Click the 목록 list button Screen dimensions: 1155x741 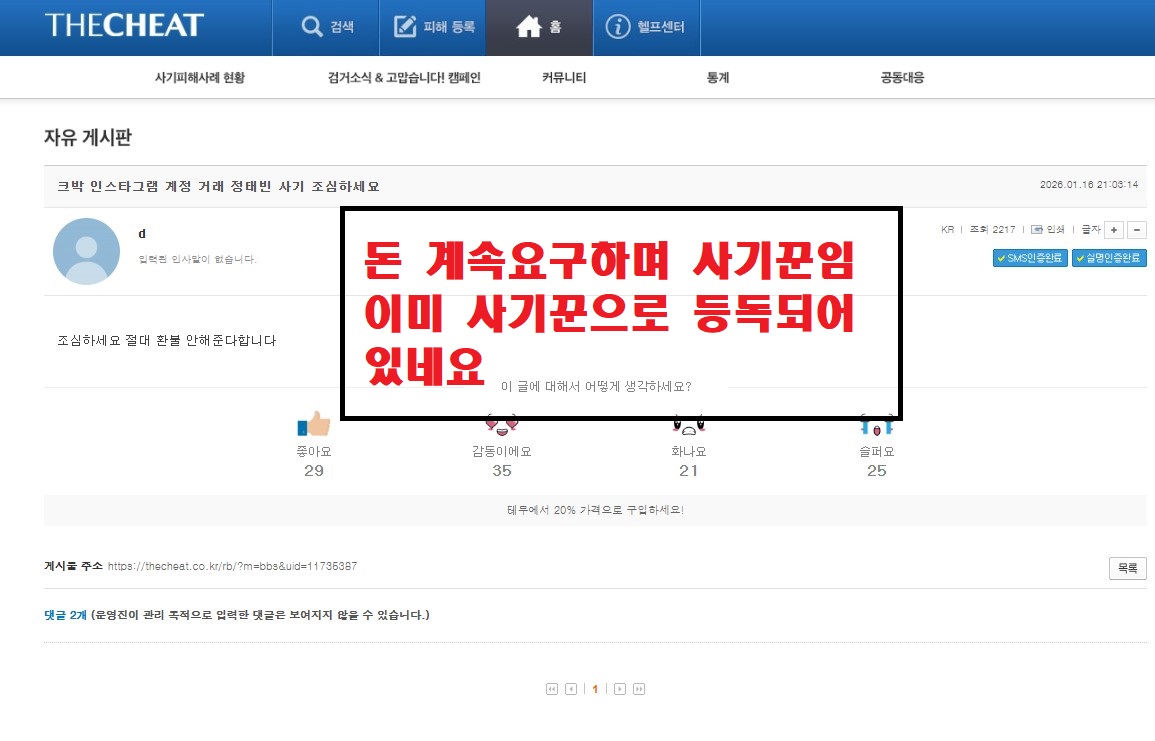[x=1127, y=568]
